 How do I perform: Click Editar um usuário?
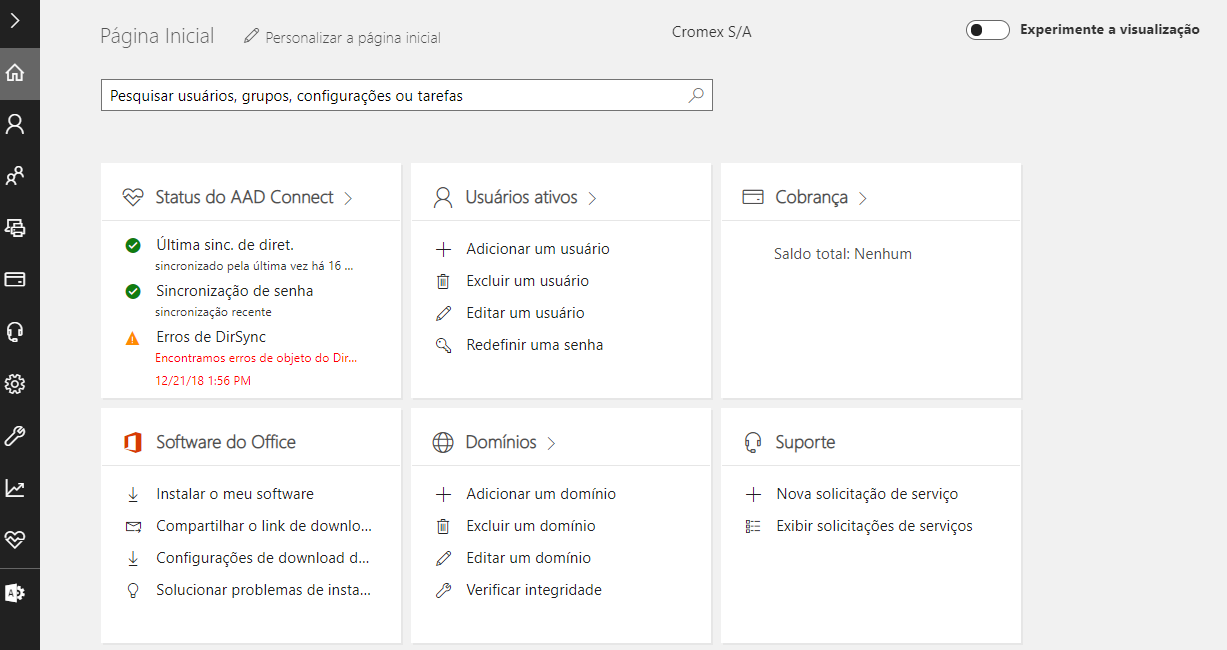(x=525, y=313)
